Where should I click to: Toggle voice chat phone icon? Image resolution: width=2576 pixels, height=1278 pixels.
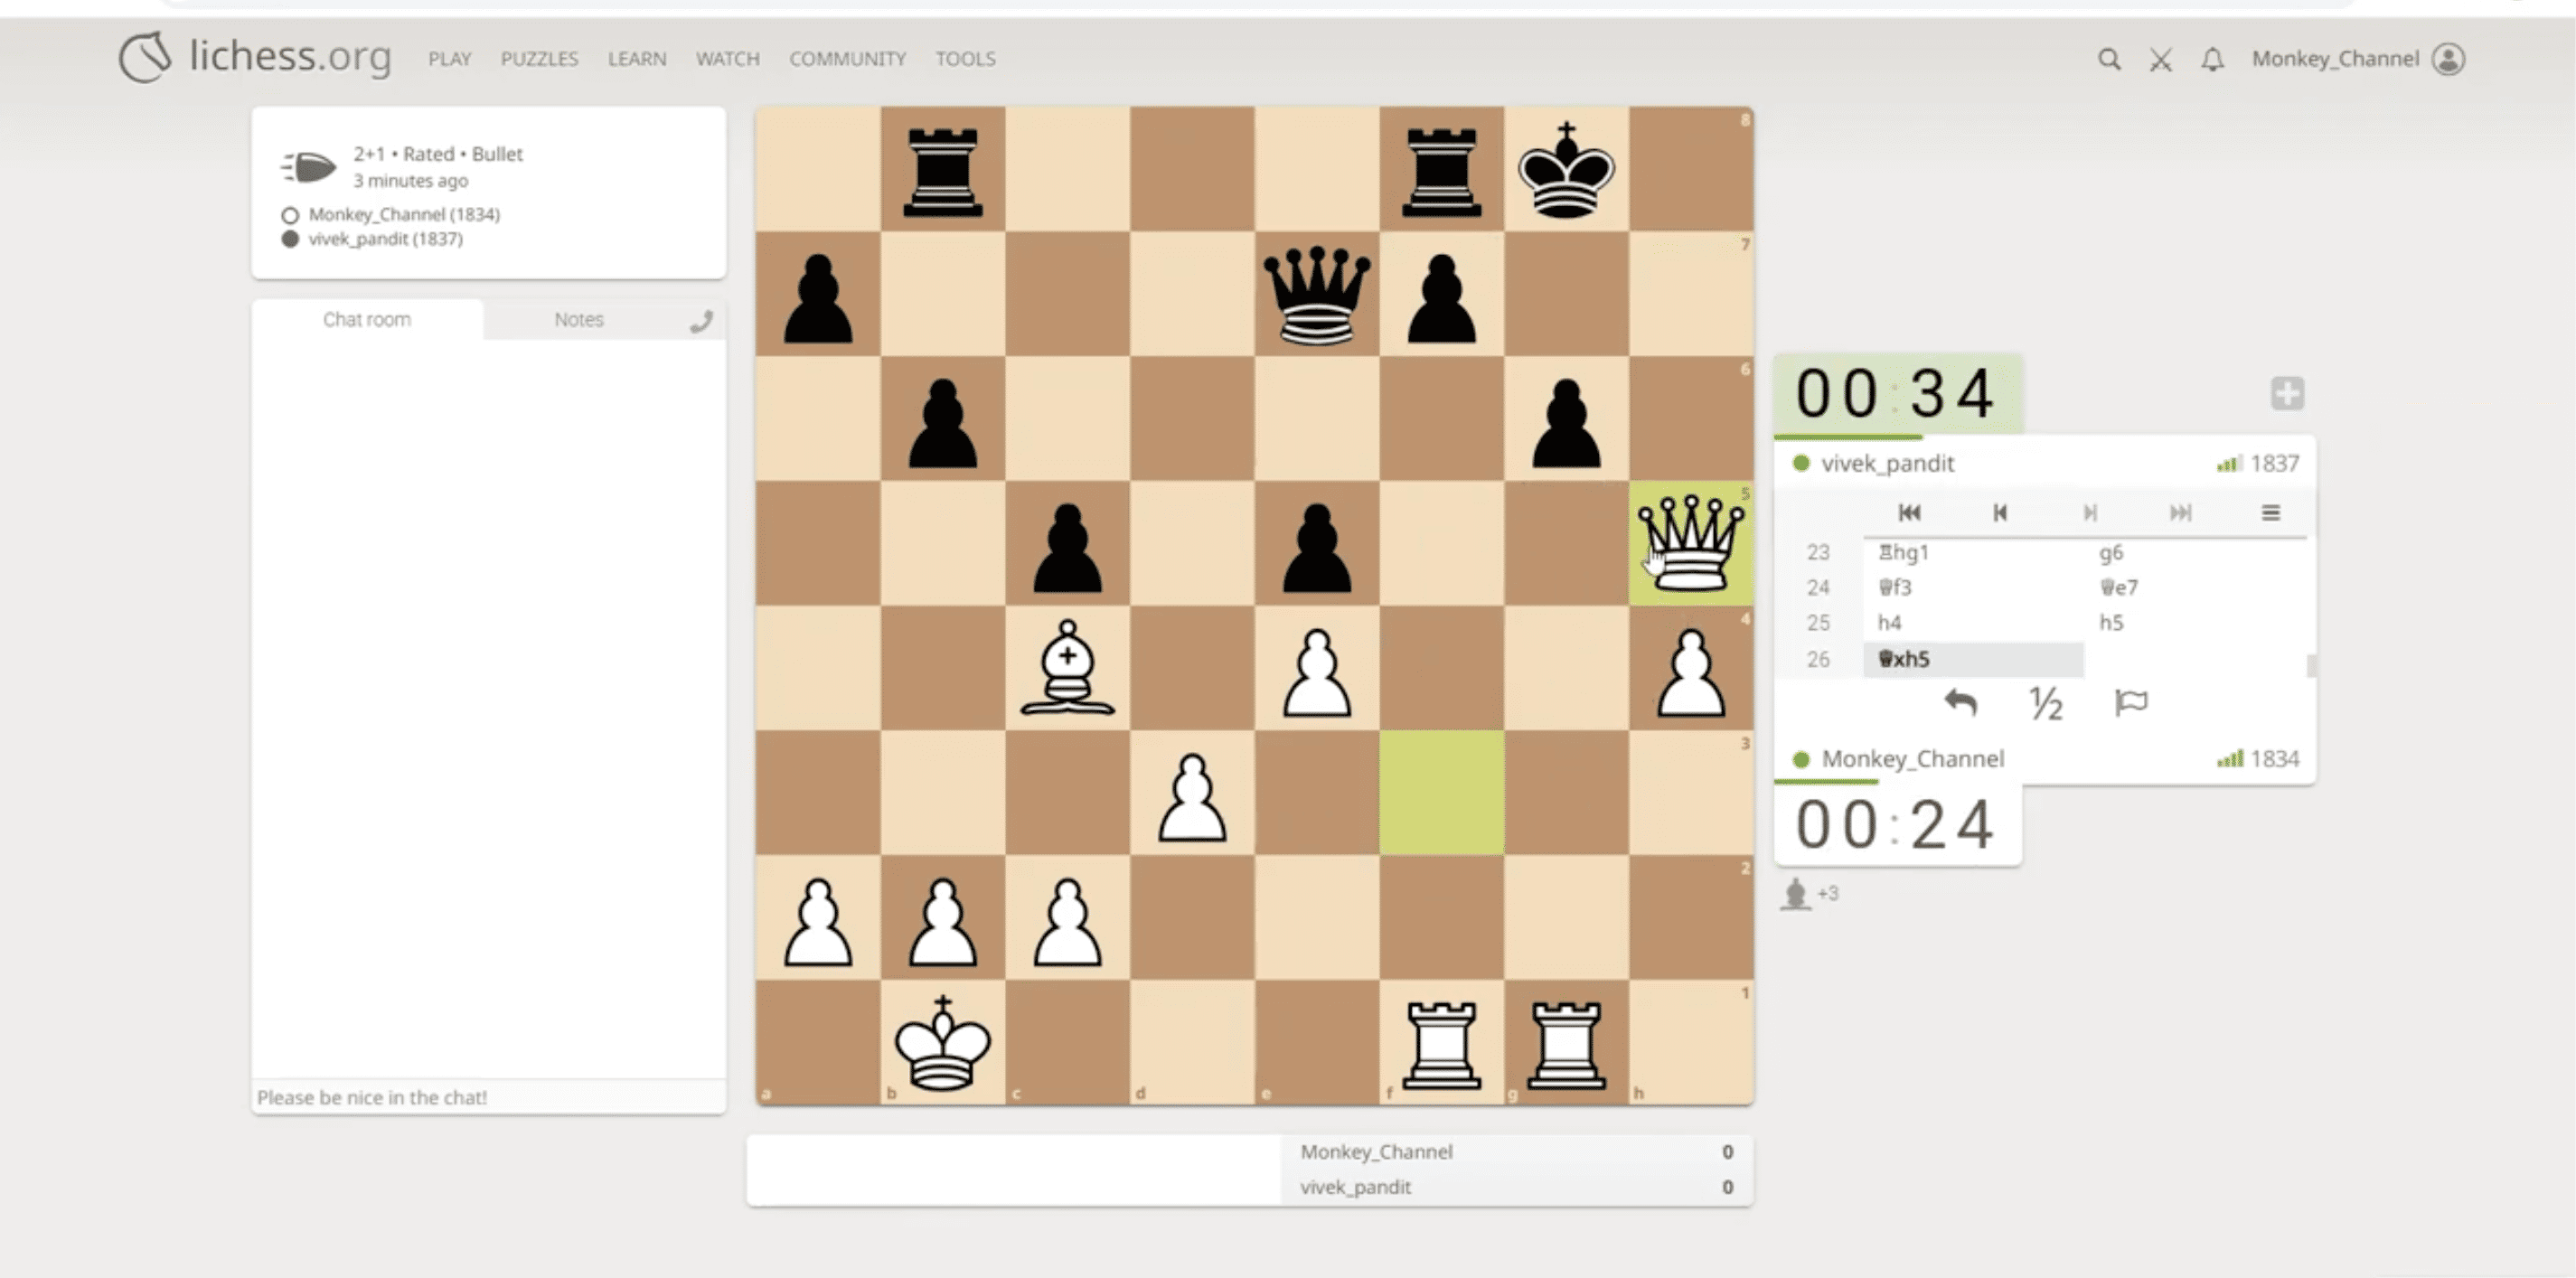click(x=702, y=321)
